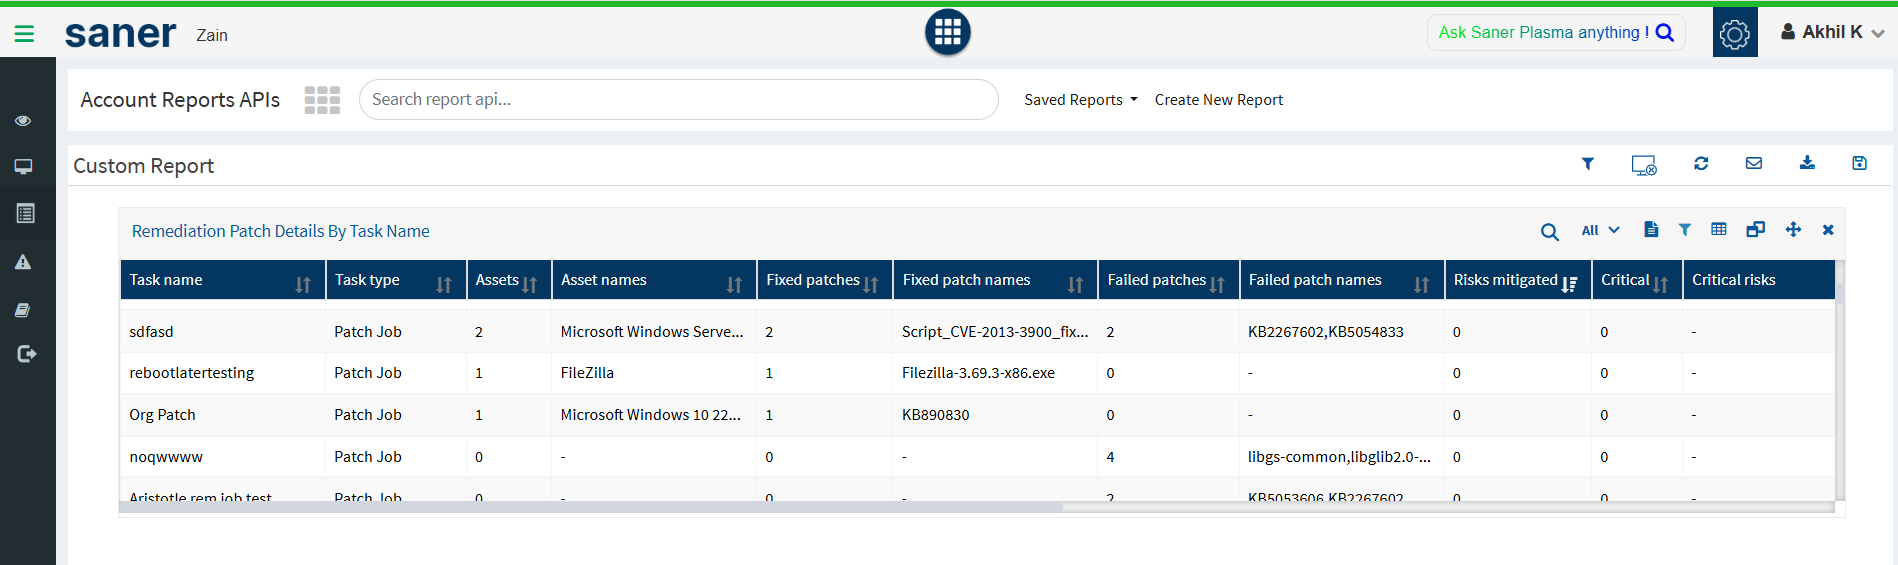The width and height of the screenshot is (1898, 565).
Task: Click the Search report api field
Action: coord(678,100)
